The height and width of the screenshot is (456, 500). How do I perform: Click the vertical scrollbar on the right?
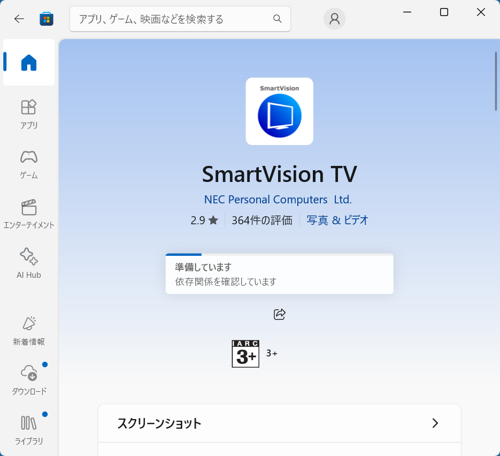496,81
